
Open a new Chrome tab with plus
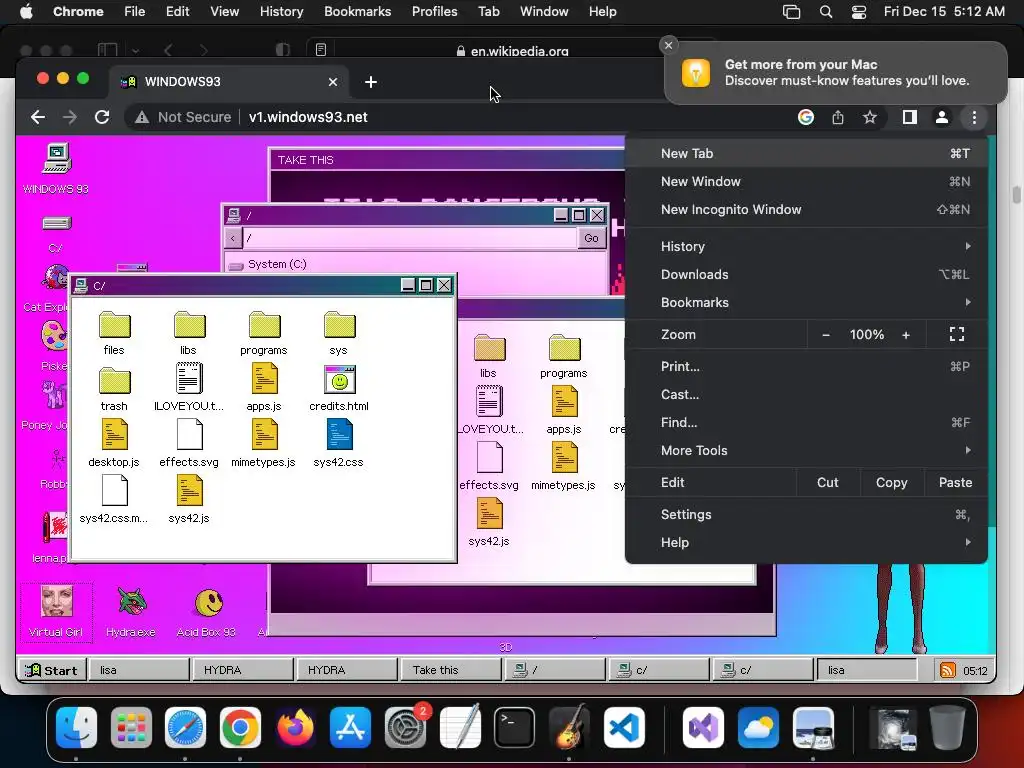point(371,82)
